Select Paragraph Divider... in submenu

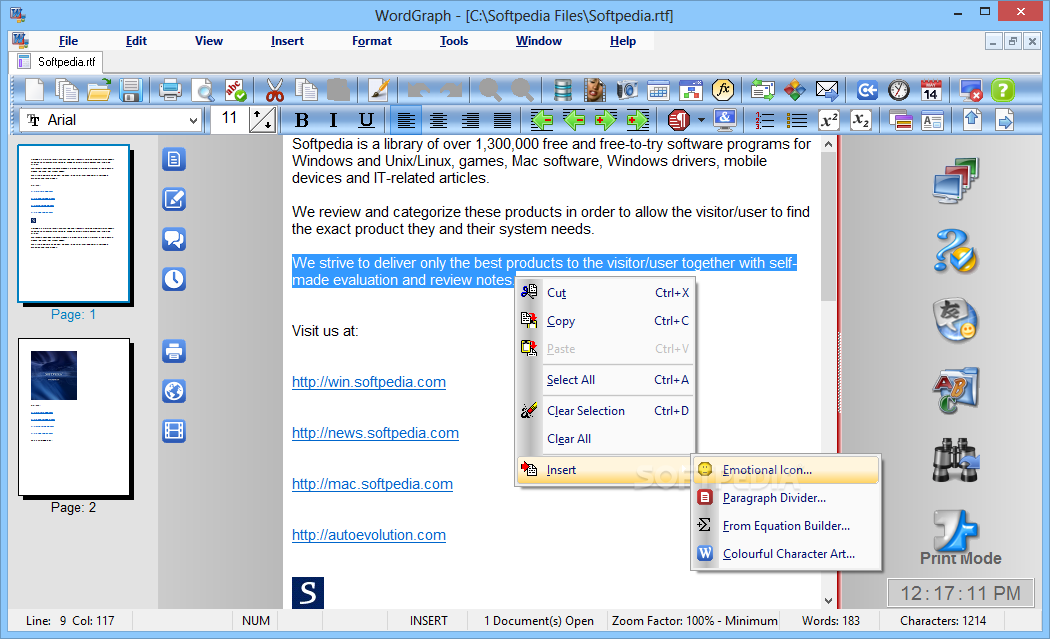[x=786, y=498]
